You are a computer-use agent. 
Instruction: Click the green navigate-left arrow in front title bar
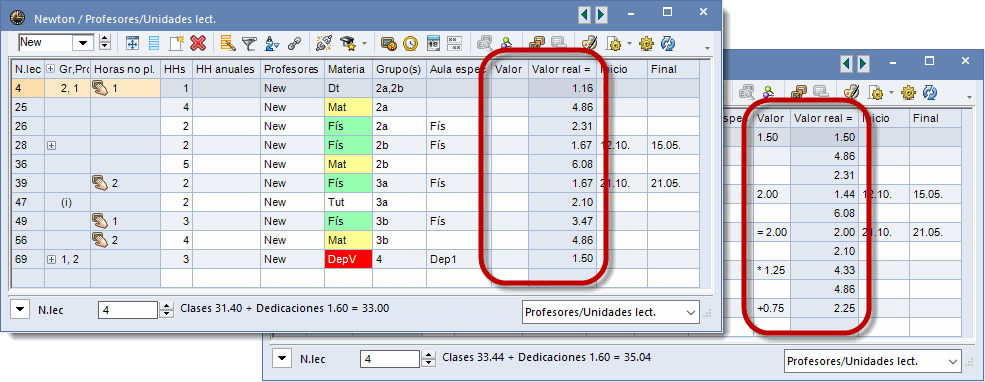pyautogui.click(x=585, y=14)
